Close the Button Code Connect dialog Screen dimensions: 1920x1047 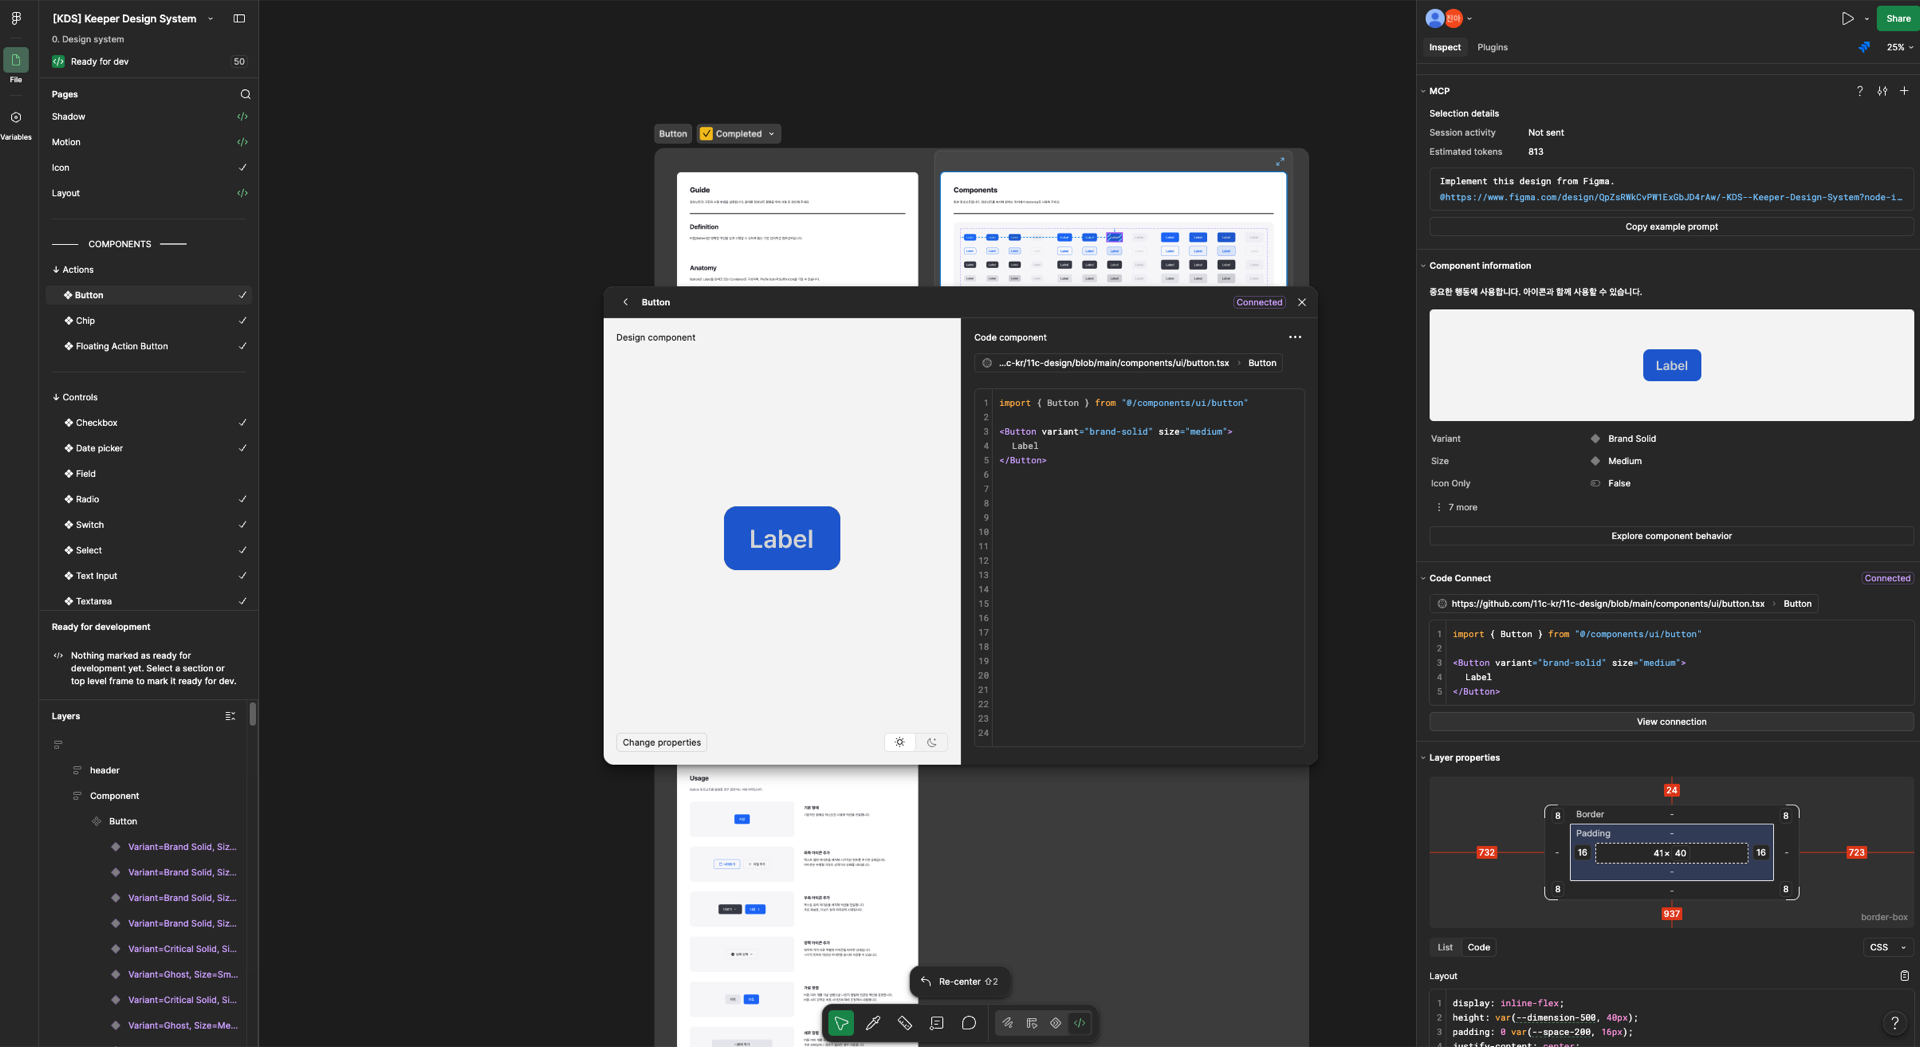(x=1301, y=302)
